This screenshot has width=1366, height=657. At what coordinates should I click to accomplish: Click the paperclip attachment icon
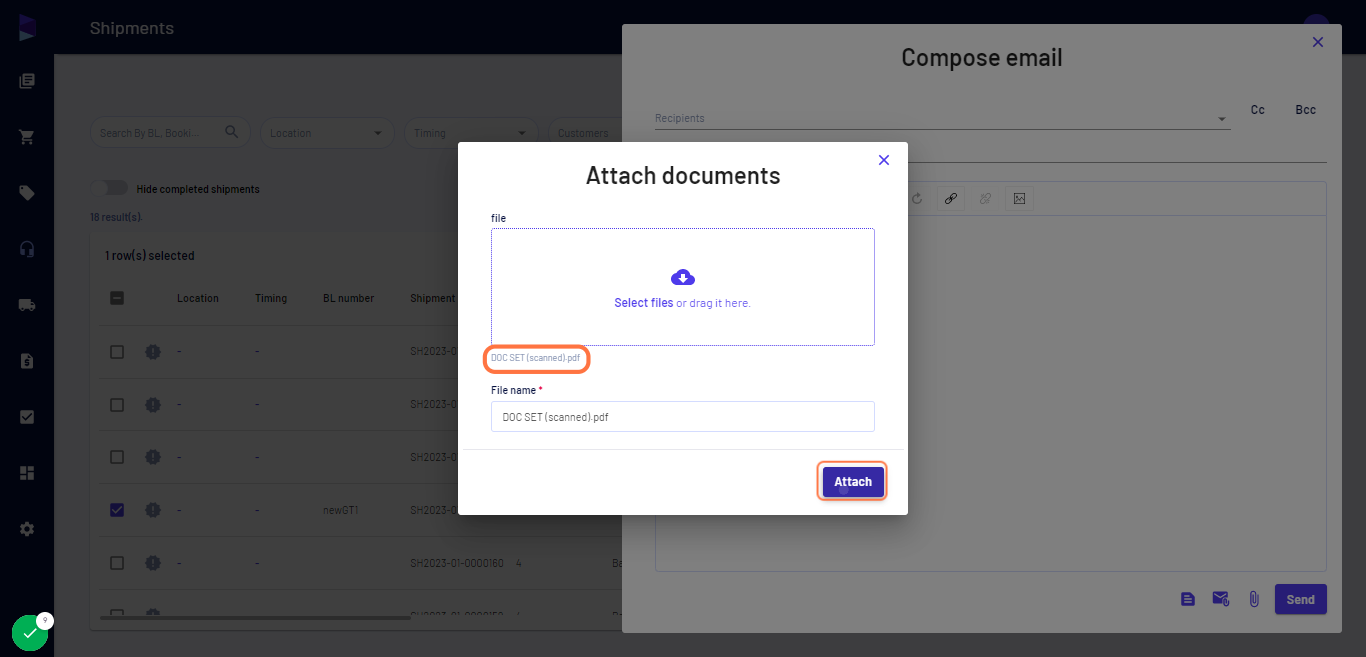coord(1254,599)
